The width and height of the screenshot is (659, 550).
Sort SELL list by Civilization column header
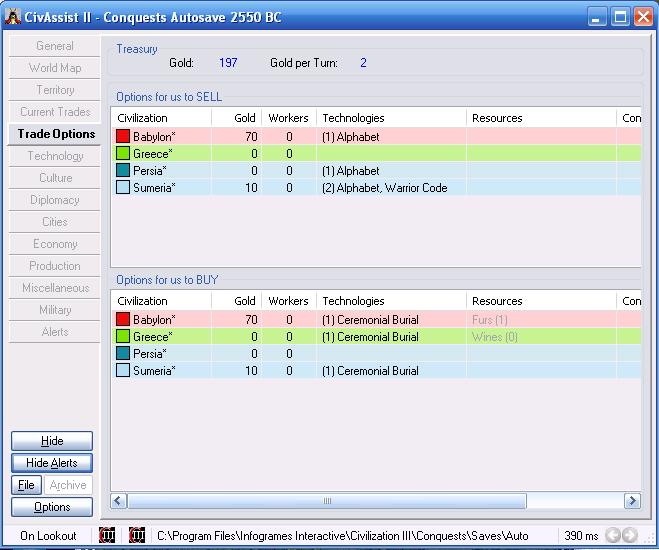(x=161, y=118)
